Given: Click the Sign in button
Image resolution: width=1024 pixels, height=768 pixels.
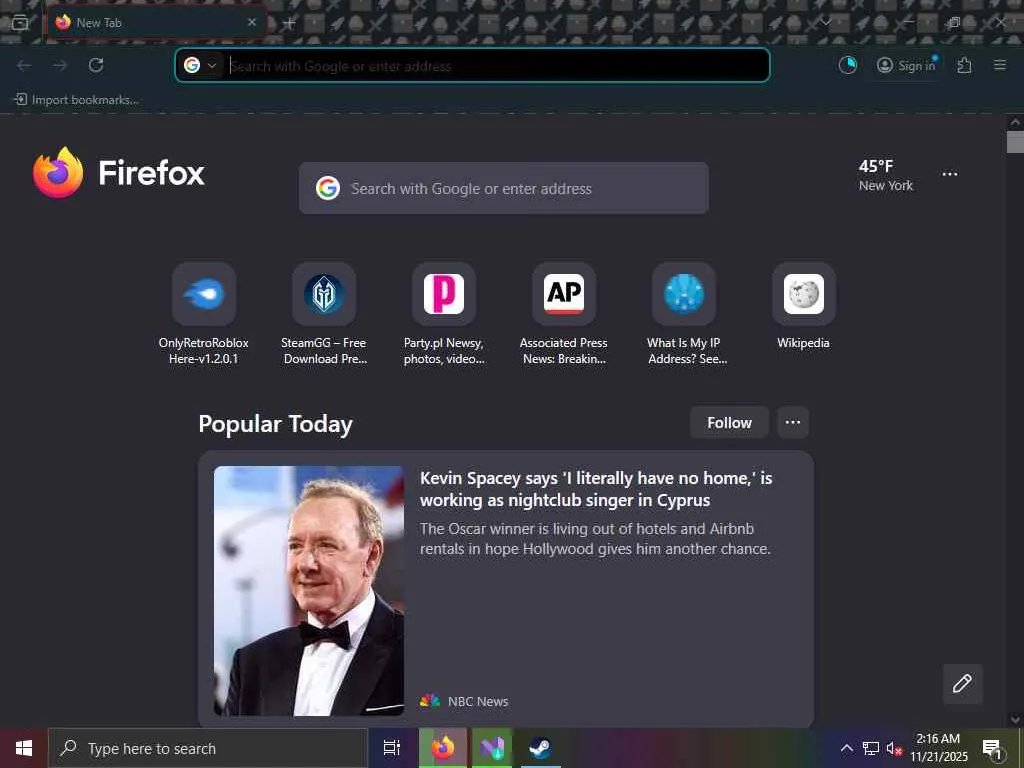Looking at the screenshot, I should coord(906,65).
